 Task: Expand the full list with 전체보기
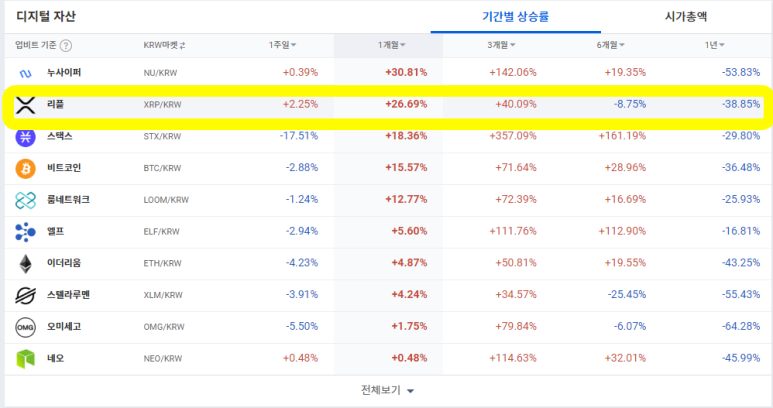(387, 390)
